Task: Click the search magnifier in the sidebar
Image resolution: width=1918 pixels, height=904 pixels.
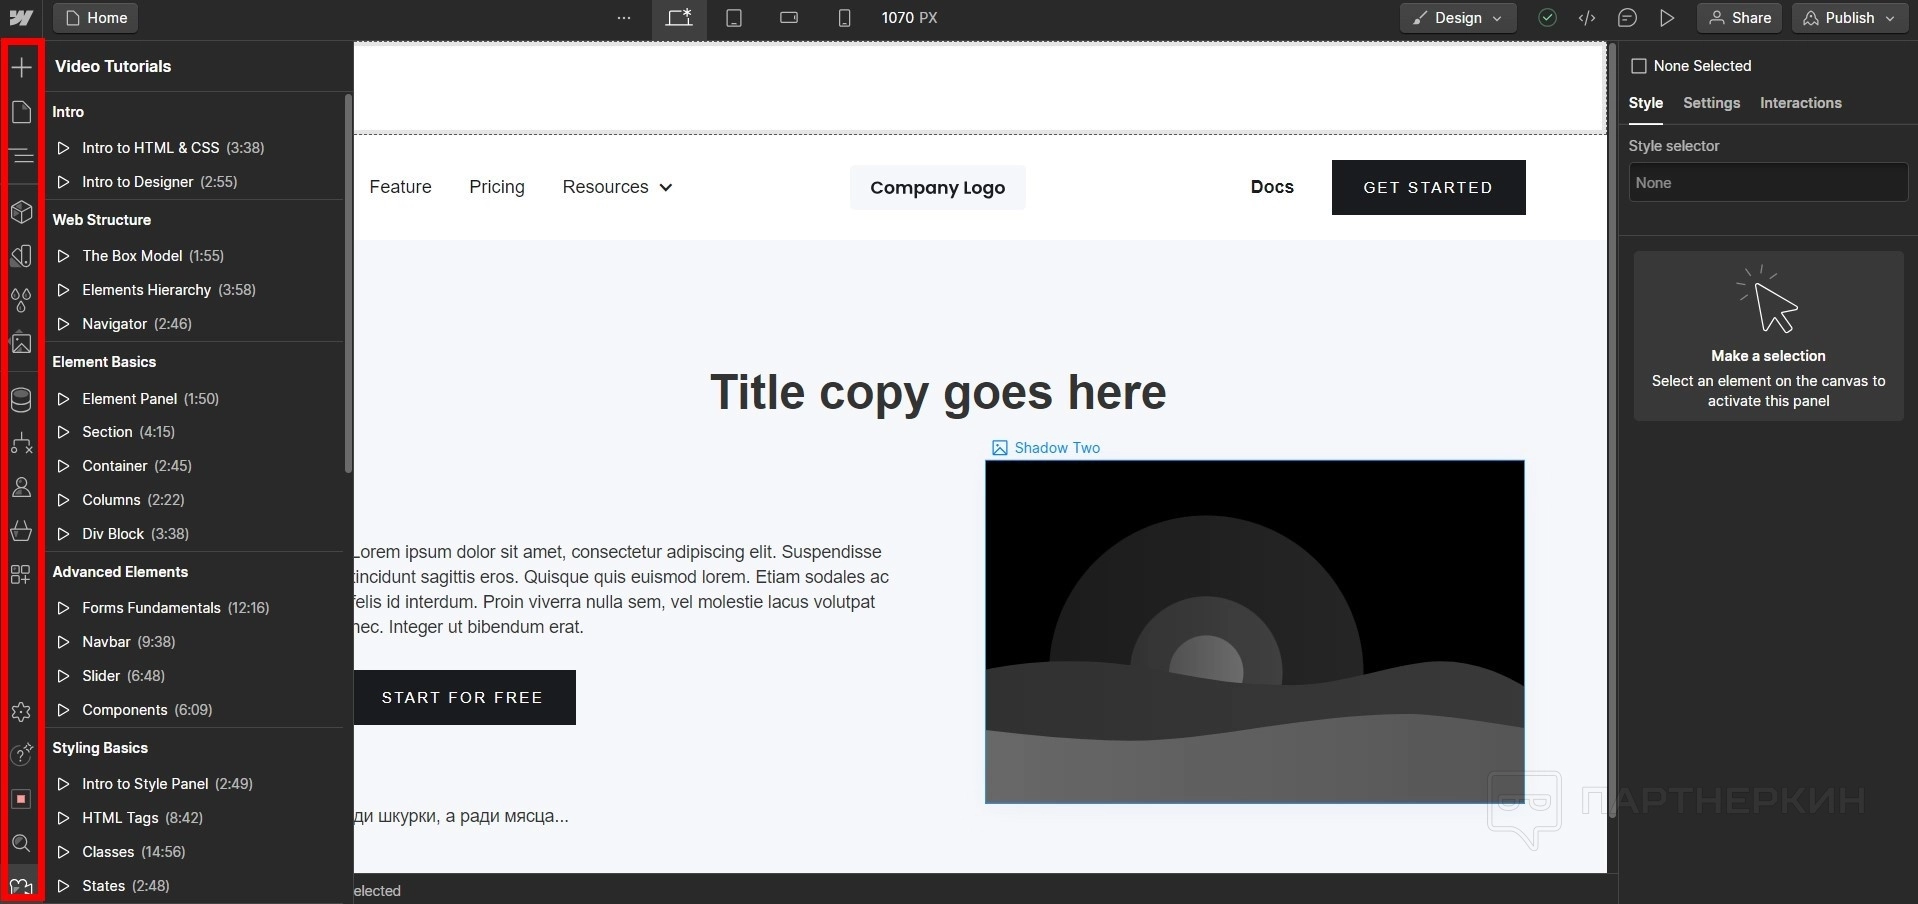Action: [x=21, y=843]
